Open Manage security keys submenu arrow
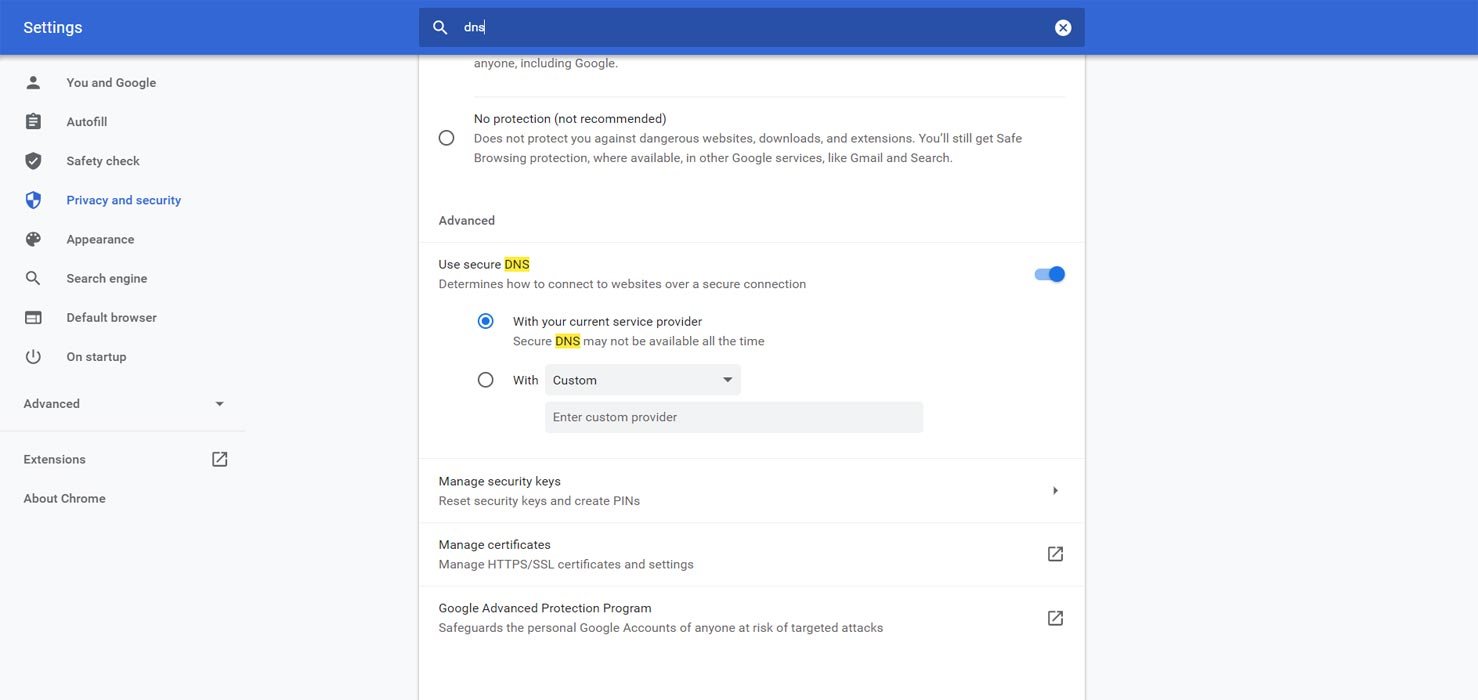The width and height of the screenshot is (1478, 700). point(1055,491)
